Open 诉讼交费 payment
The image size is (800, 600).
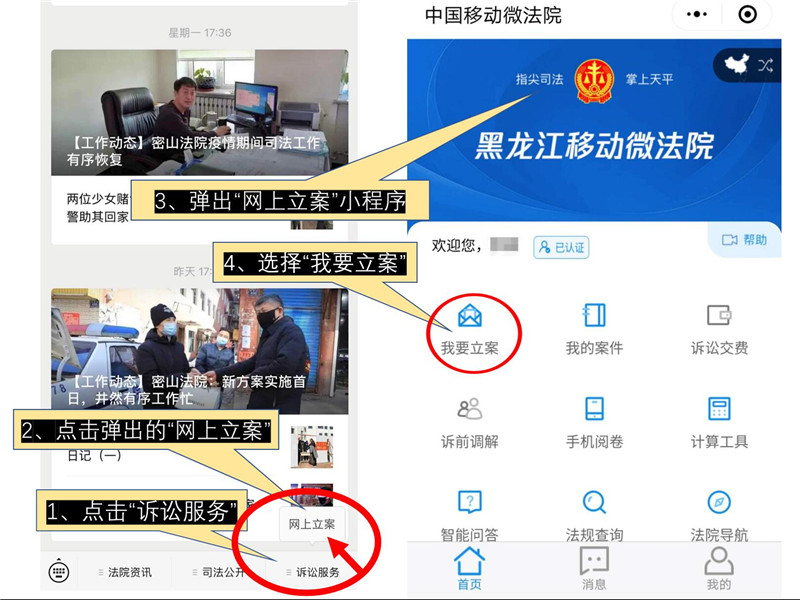(x=719, y=329)
